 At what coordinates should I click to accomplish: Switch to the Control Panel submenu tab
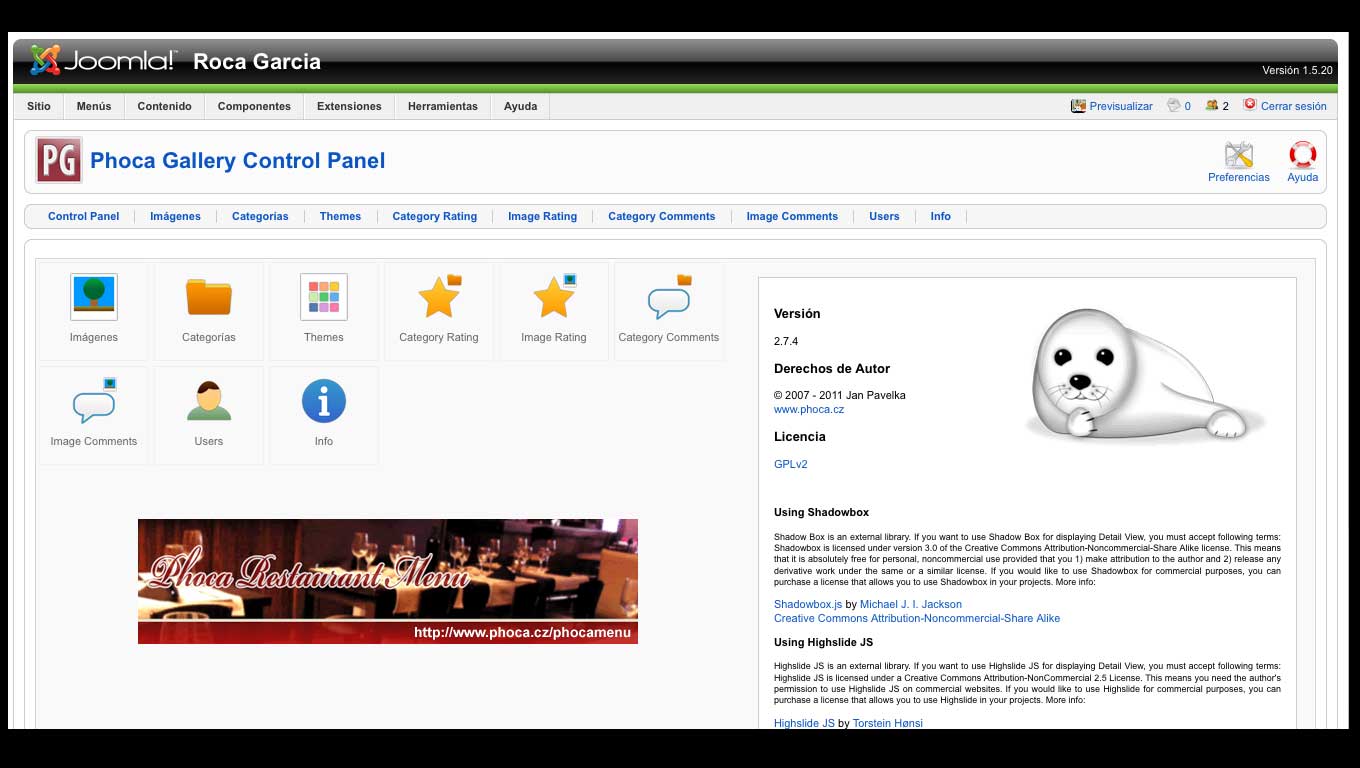pos(84,216)
